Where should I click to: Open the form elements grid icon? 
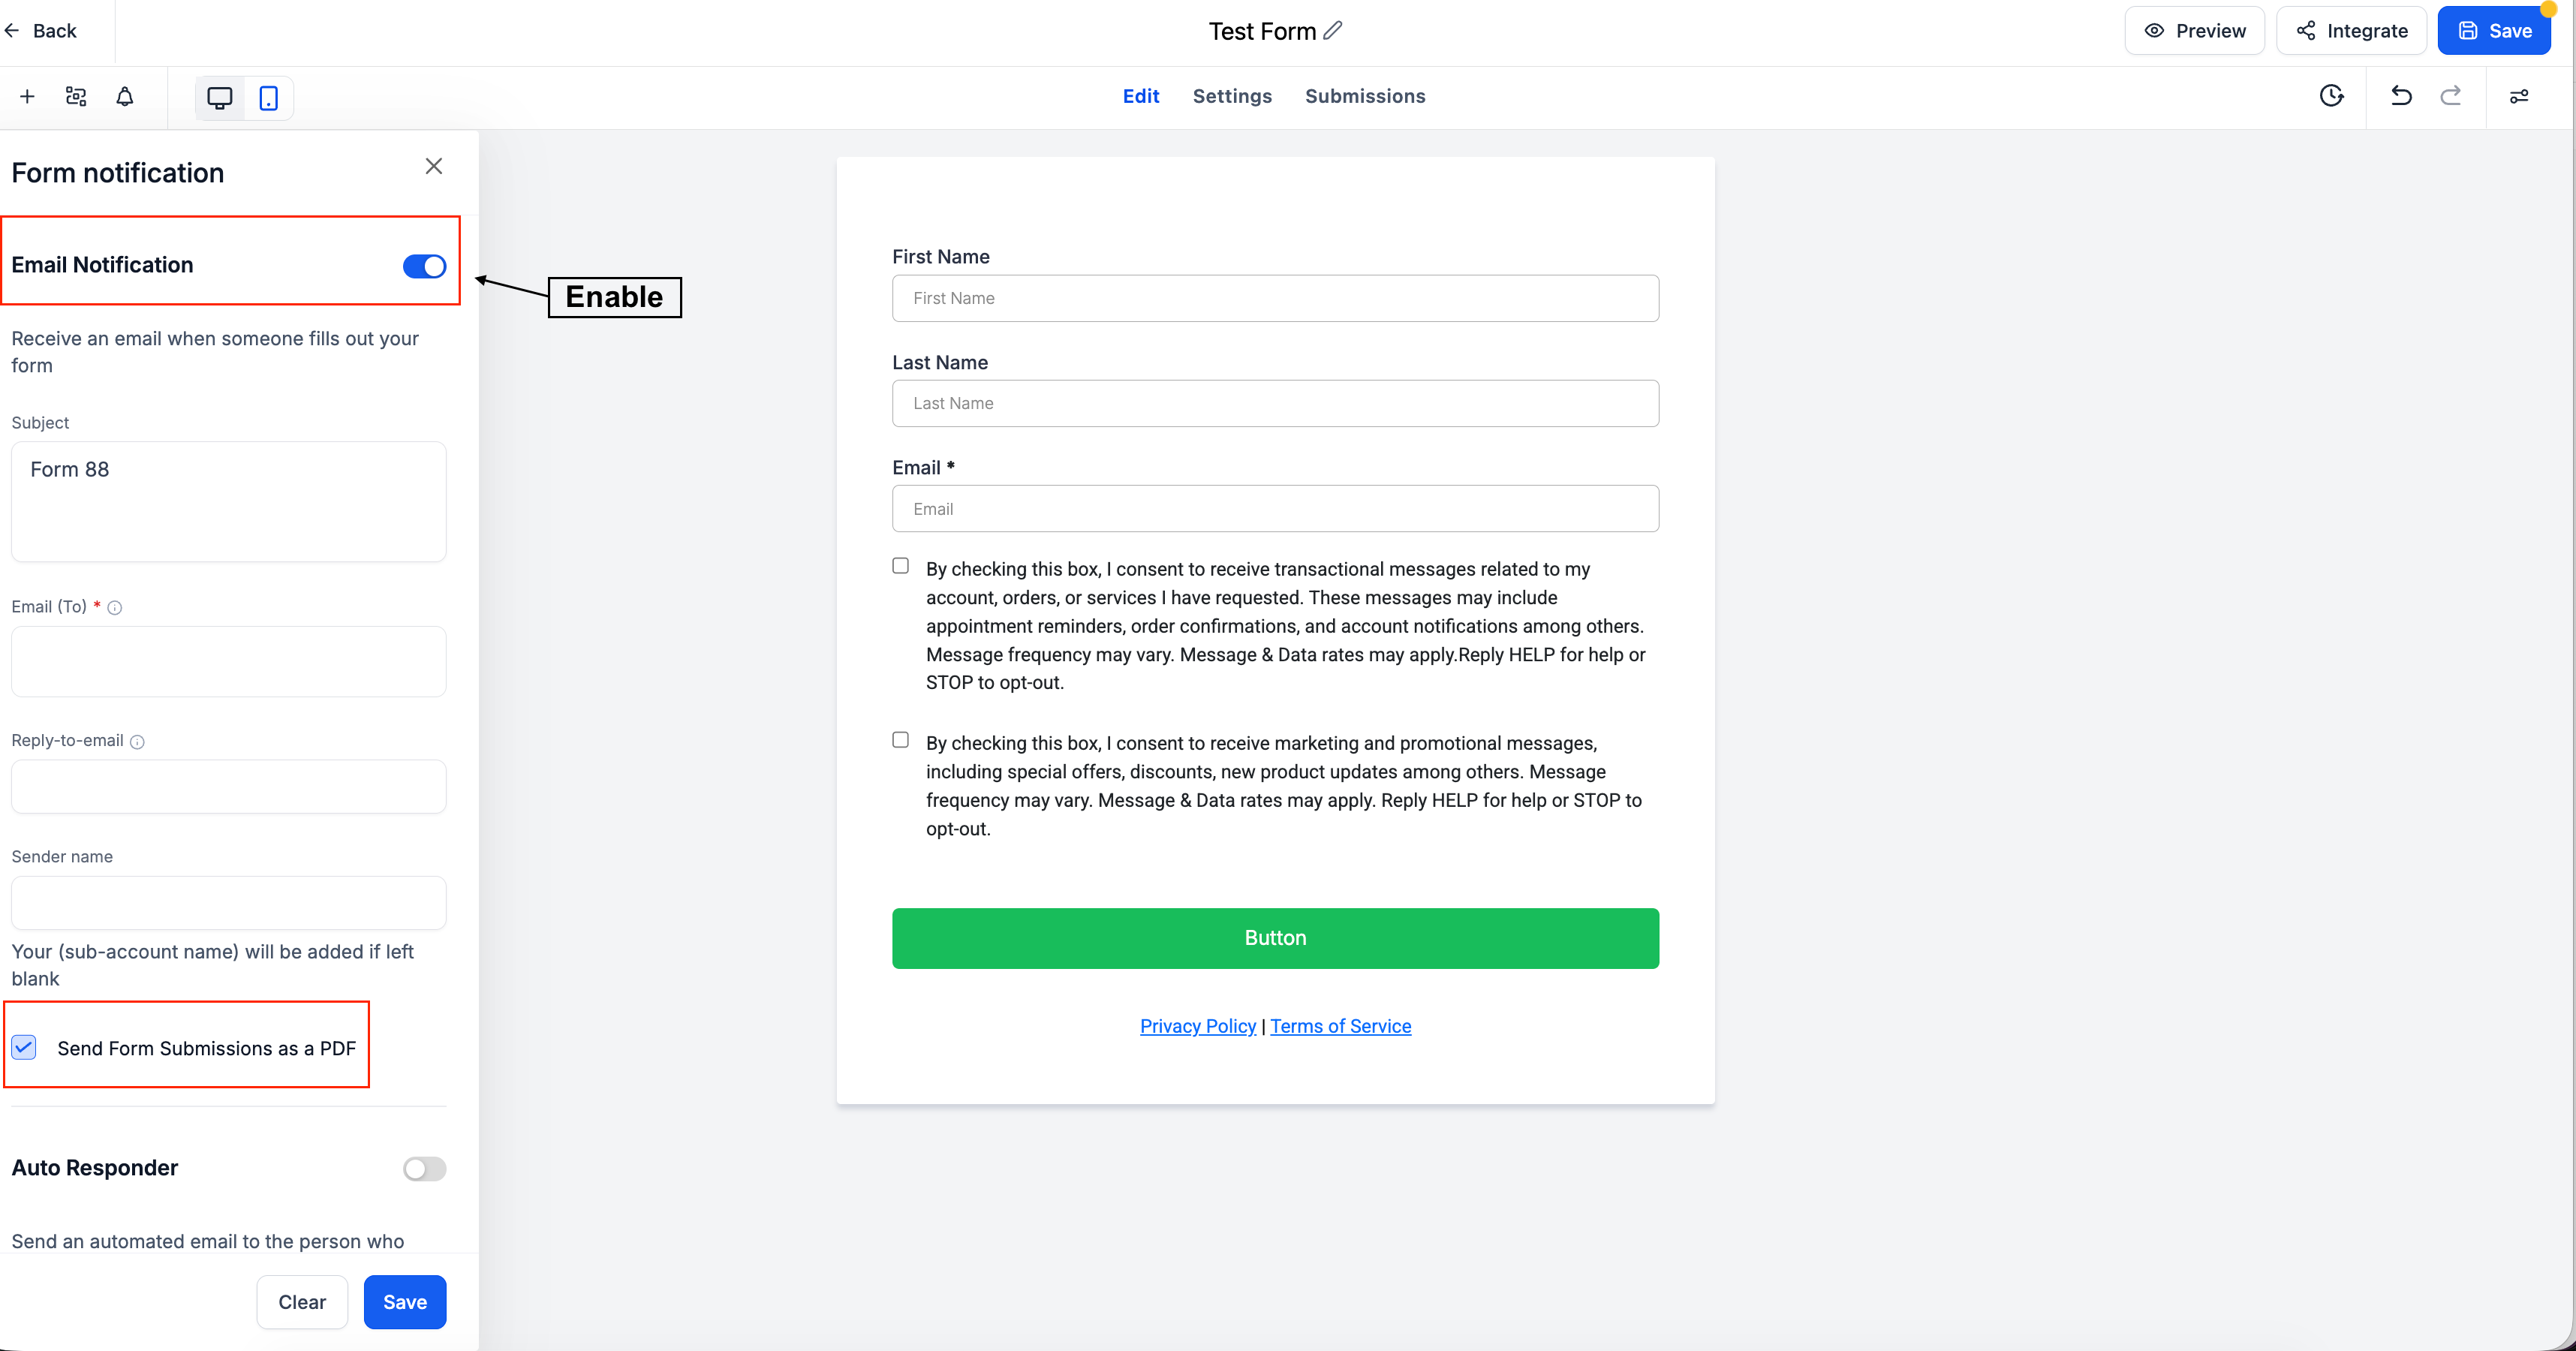[75, 96]
